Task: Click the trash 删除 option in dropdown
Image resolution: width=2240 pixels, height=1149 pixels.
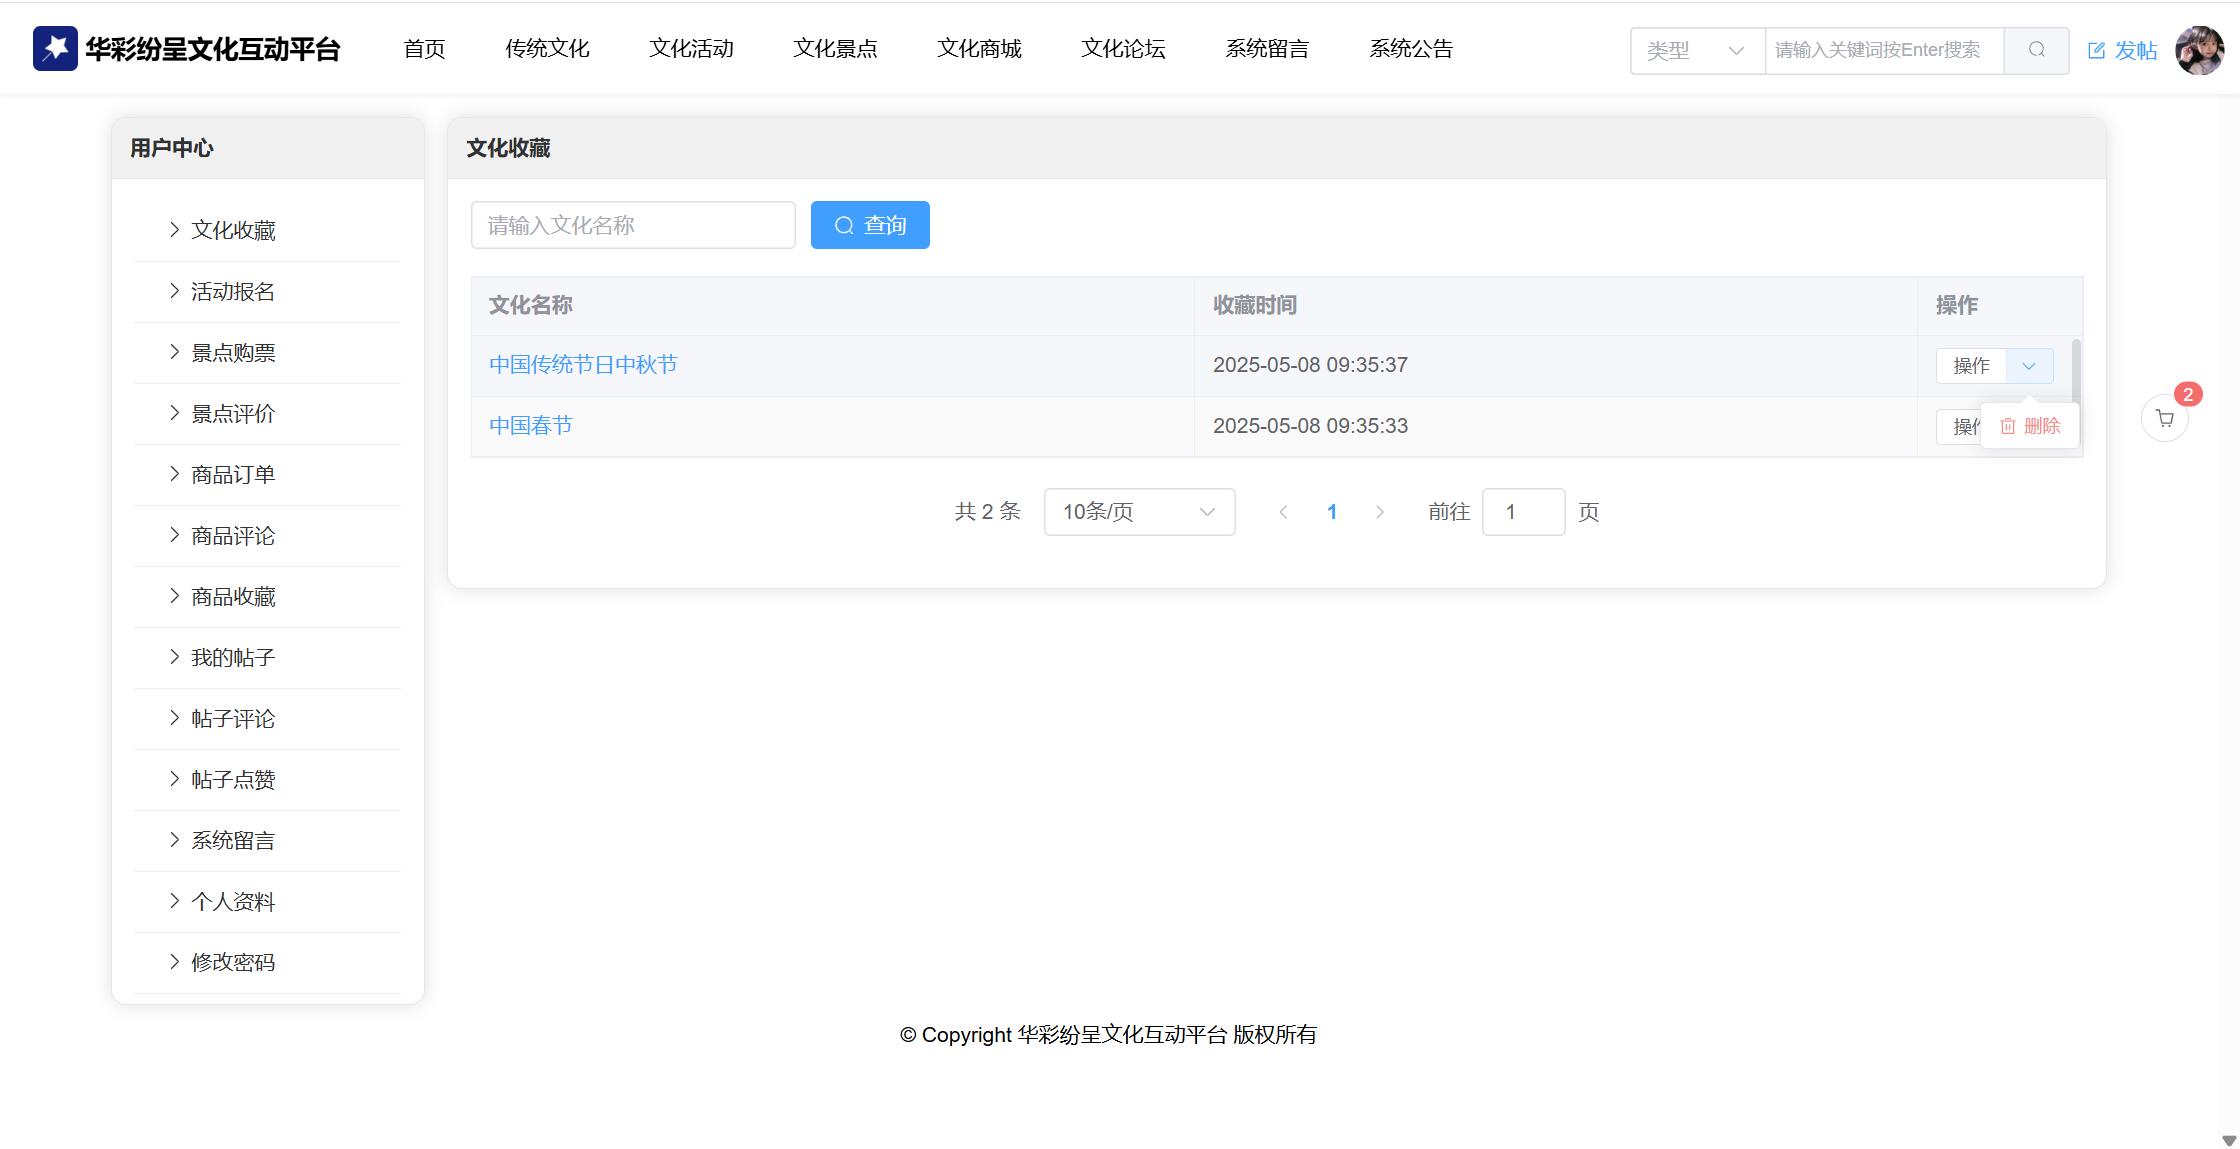Action: (2030, 426)
